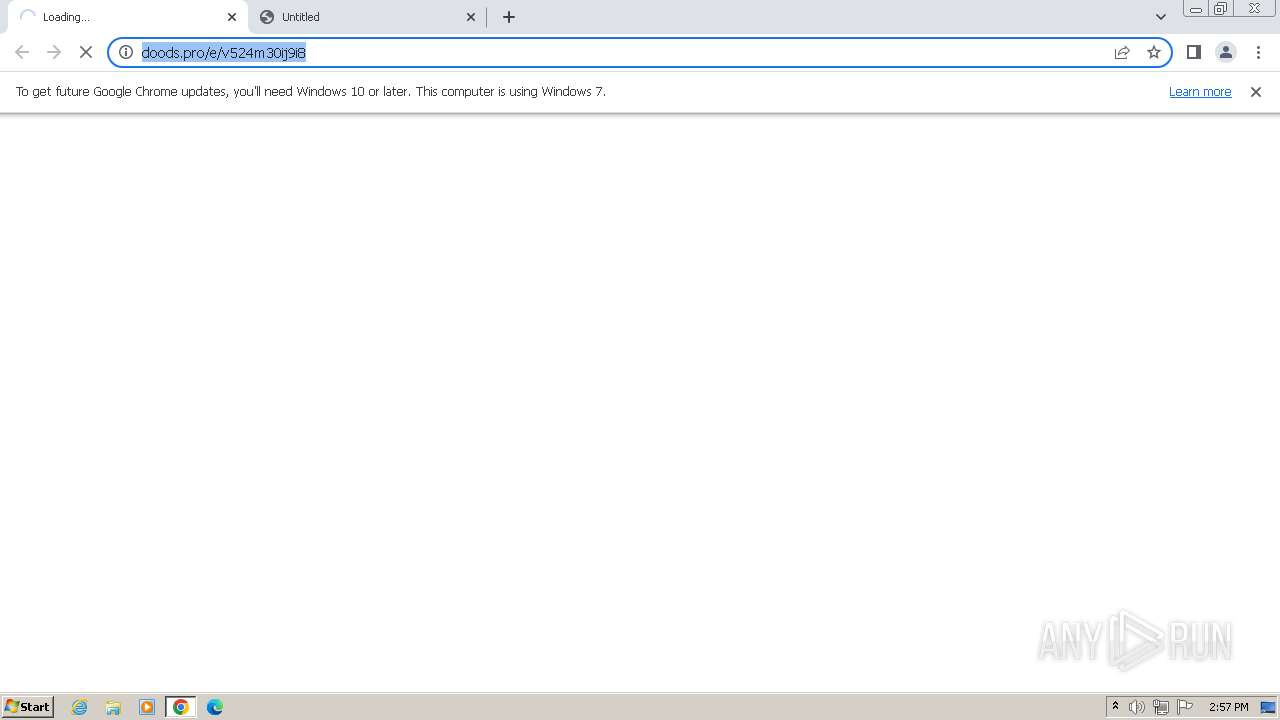
Task: Go back to the previous page
Action: [x=22, y=52]
